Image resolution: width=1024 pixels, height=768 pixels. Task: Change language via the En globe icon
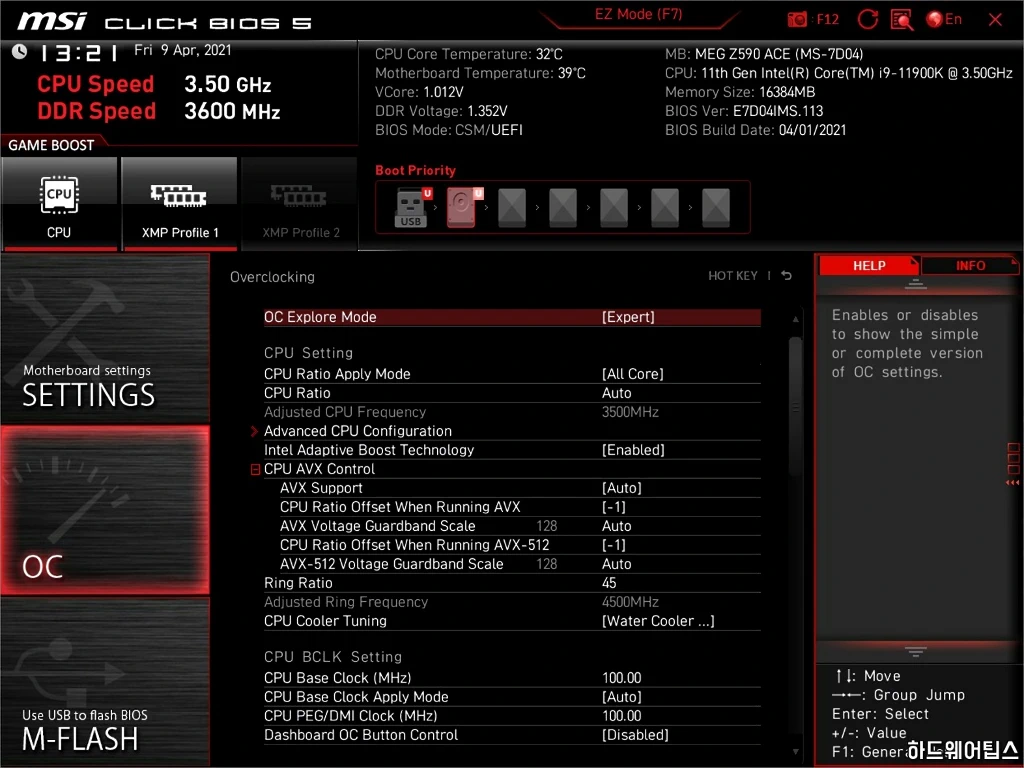click(x=944, y=20)
